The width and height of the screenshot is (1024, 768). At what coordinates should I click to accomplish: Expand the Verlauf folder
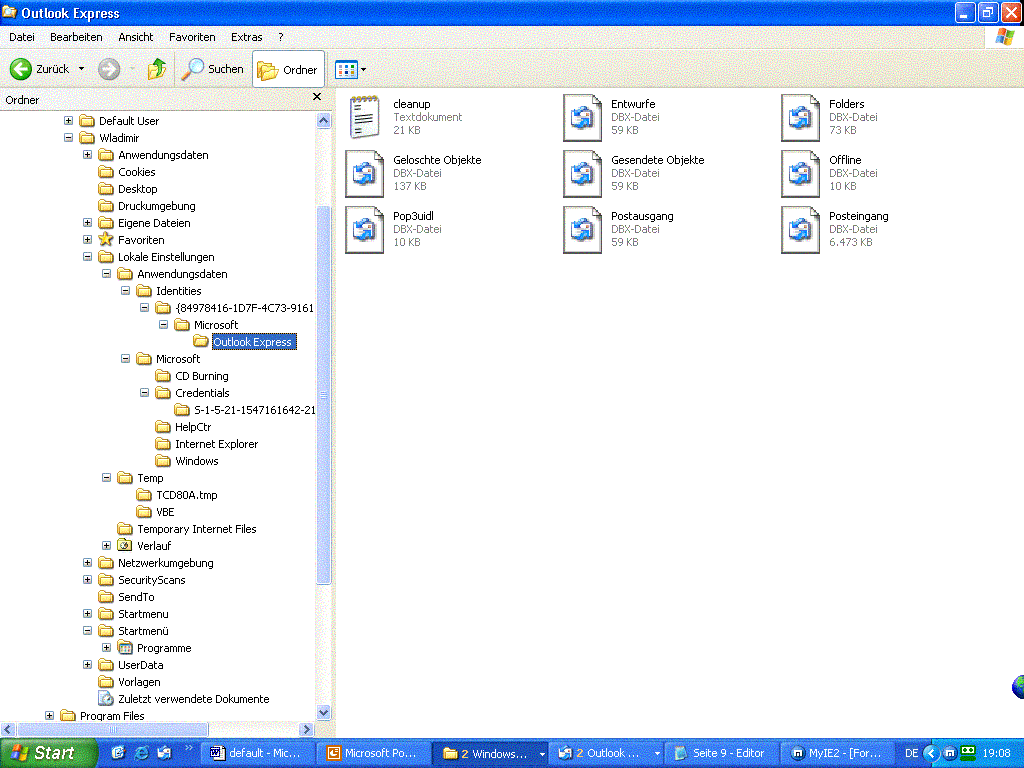click(106, 545)
